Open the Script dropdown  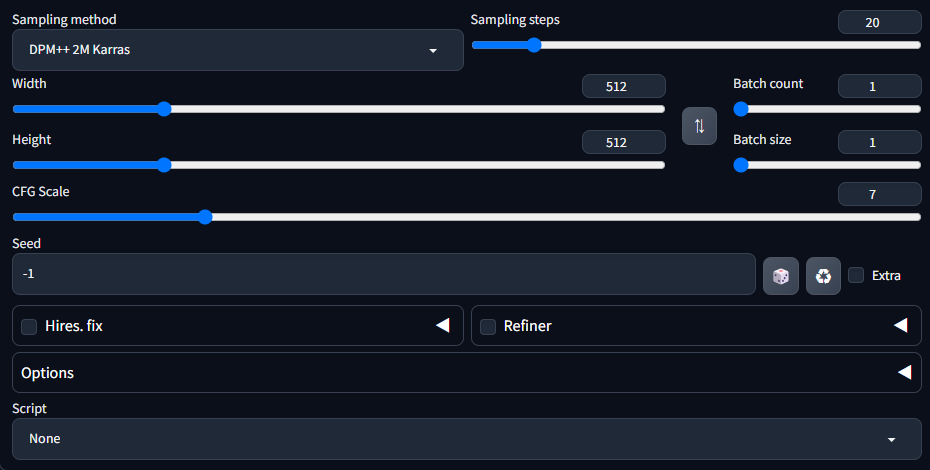pyautogui.click(x=466, y=438)
